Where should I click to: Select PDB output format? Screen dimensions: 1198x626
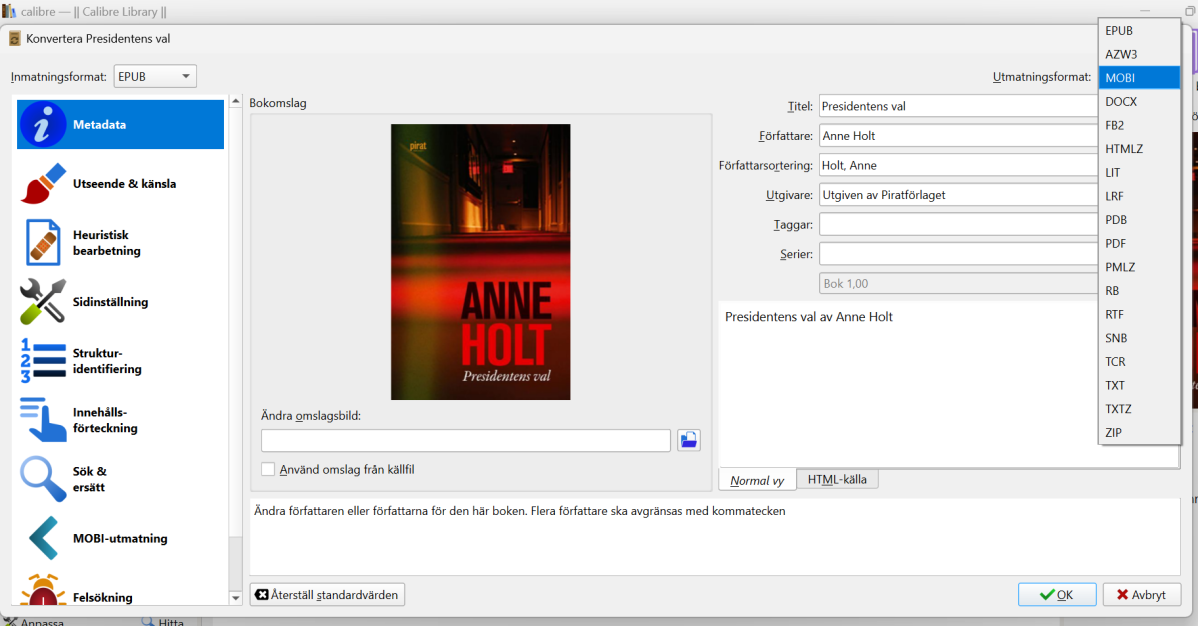[1139, 220]
